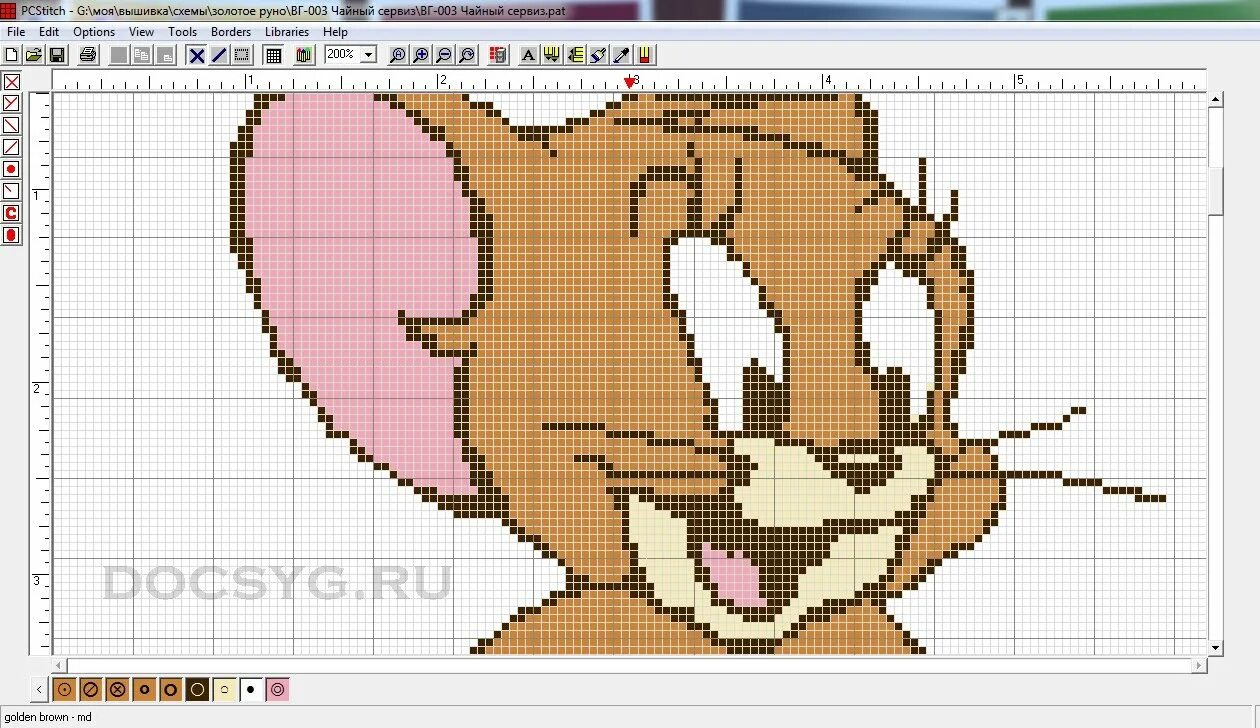This screenshot has width=1260, height=728.
Task: Print the pattern
Action: (x=88, y=54)
